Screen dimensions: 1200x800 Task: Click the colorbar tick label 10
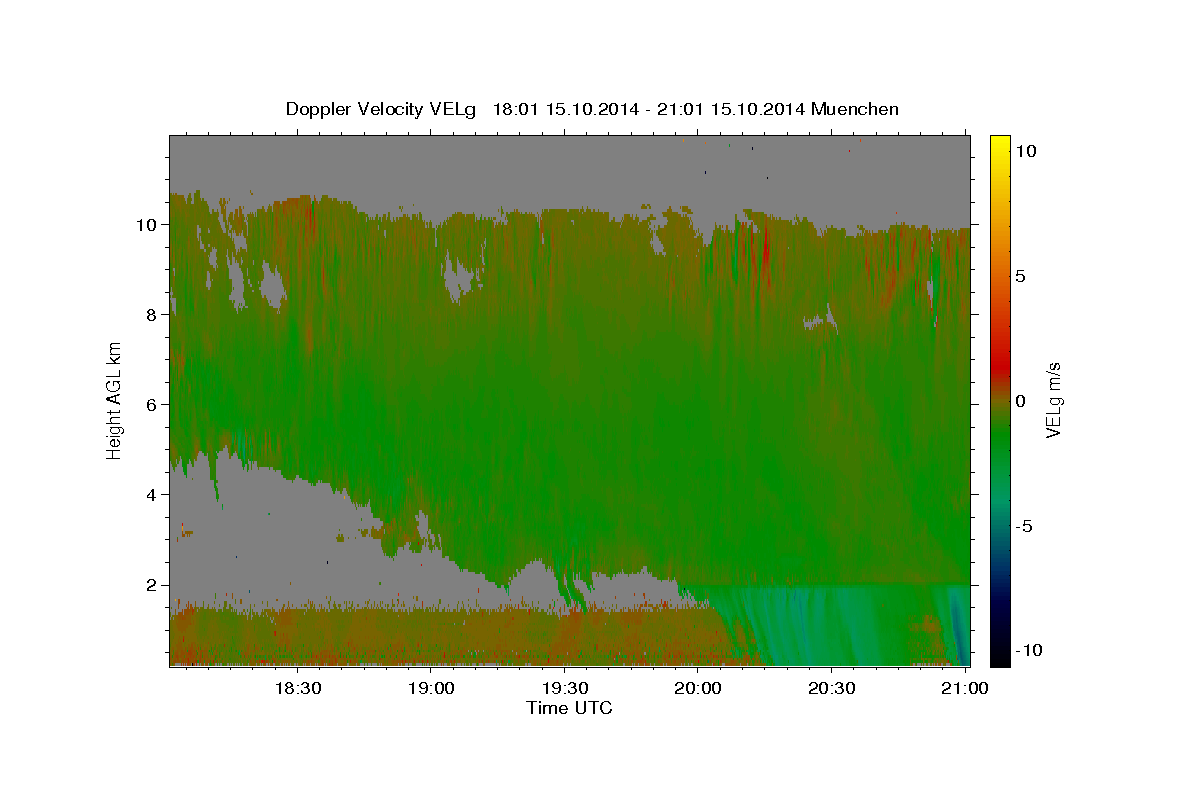[x=1025, y=151]
